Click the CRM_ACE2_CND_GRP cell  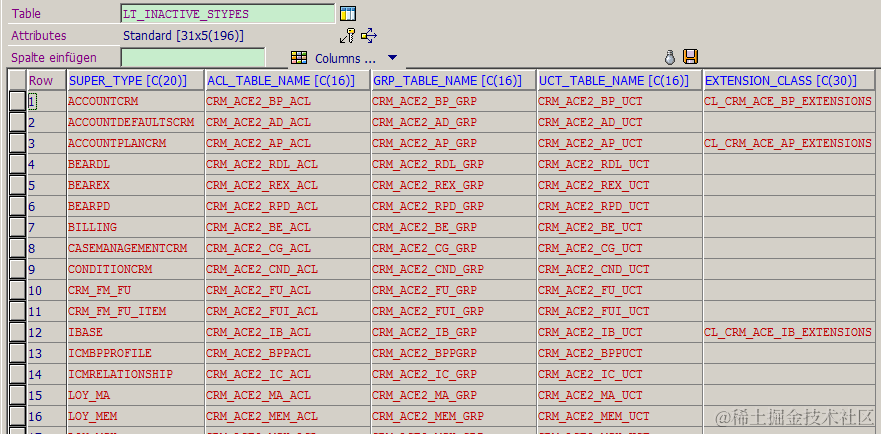[x=453, y=269]
